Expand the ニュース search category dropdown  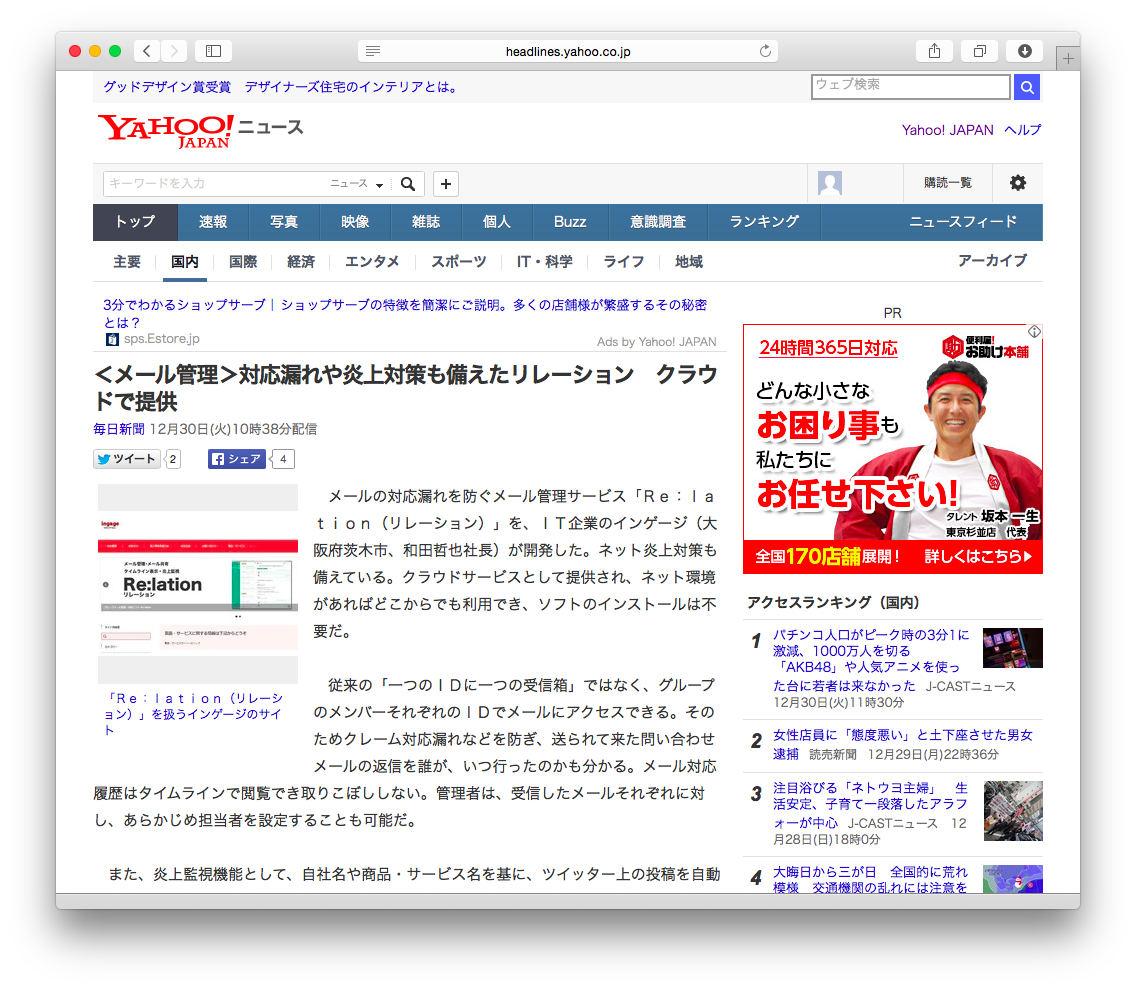pos(356,184)
